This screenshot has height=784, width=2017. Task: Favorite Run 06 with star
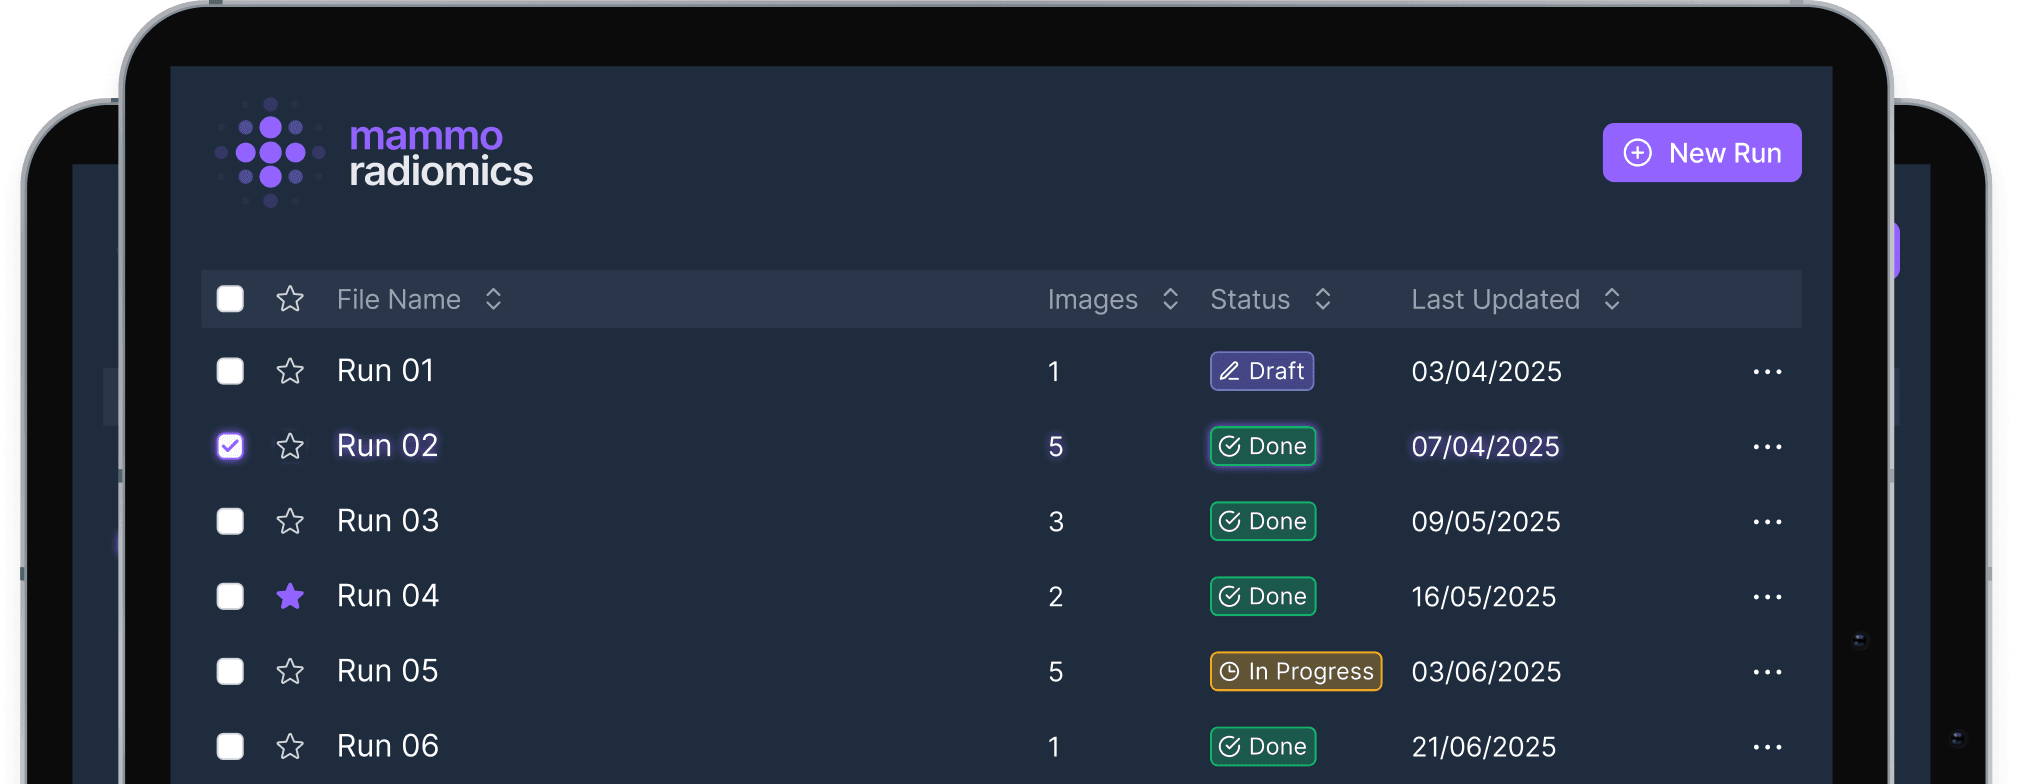pos(290,746)
